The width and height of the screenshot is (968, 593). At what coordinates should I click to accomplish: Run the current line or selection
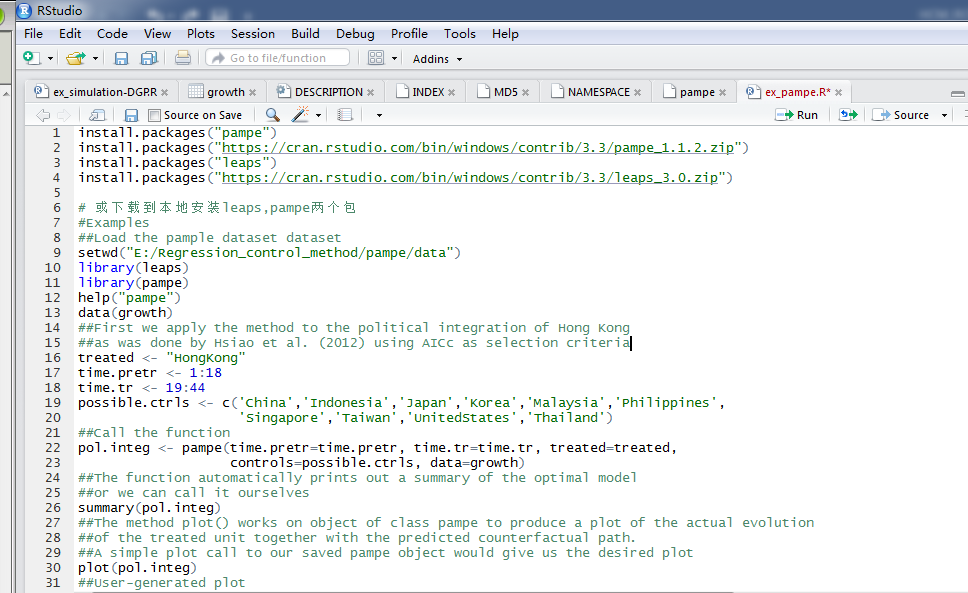796,115
